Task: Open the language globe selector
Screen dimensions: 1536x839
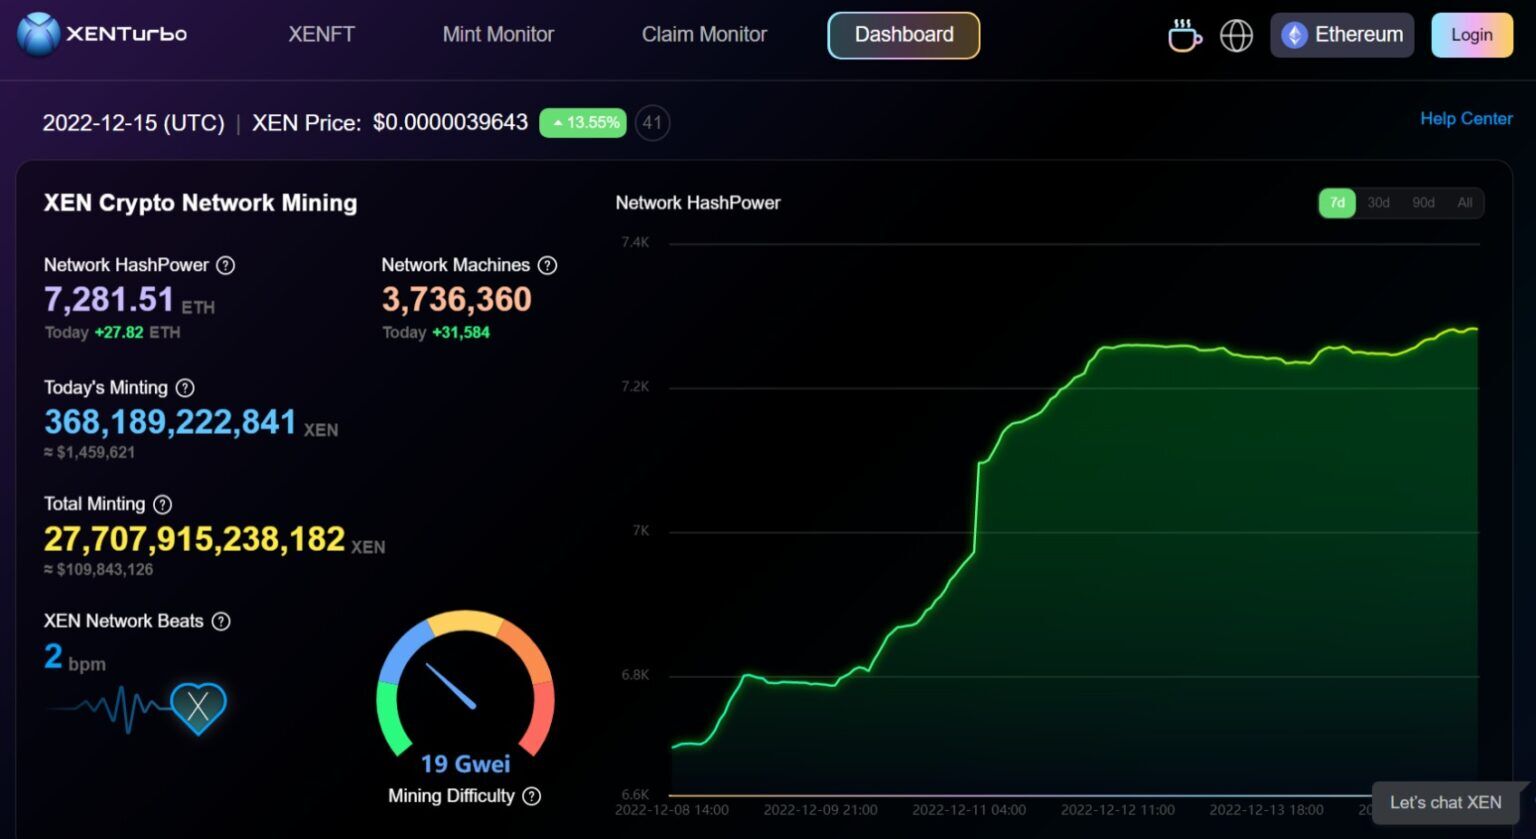Action: 1236,35
